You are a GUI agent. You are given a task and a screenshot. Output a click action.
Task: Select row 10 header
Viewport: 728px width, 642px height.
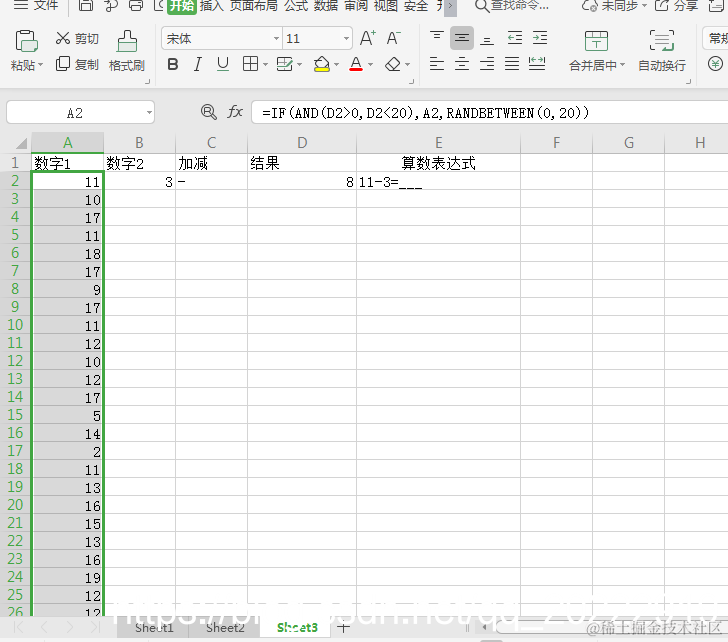tap(15, 325)
